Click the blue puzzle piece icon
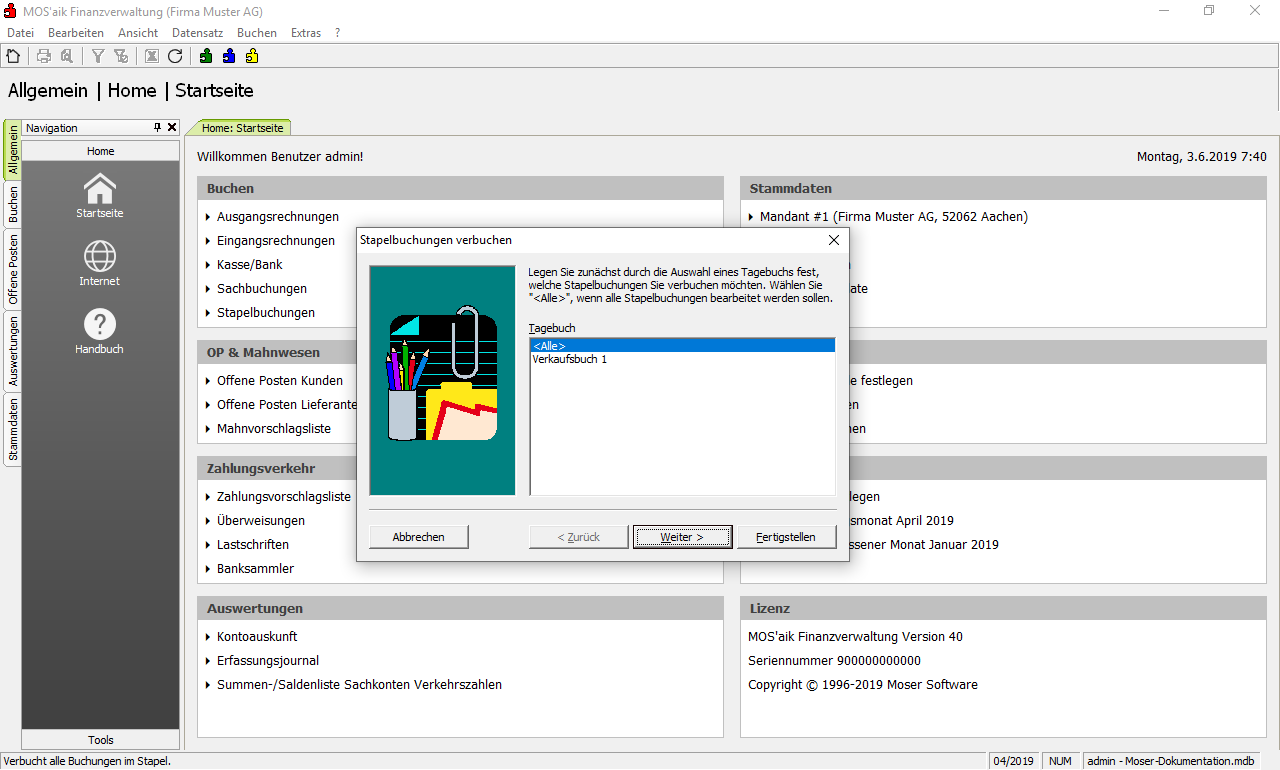The width and height of the screenshot is (1280, 770). click(229, 56)
